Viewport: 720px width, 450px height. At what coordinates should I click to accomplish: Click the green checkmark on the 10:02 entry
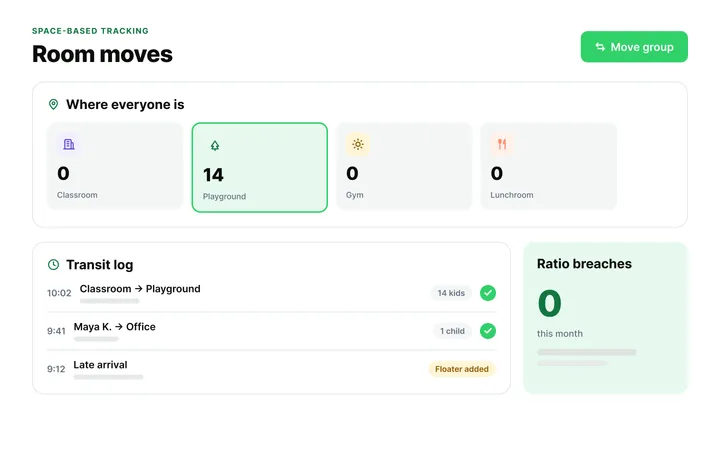click(x=488, y=293)
